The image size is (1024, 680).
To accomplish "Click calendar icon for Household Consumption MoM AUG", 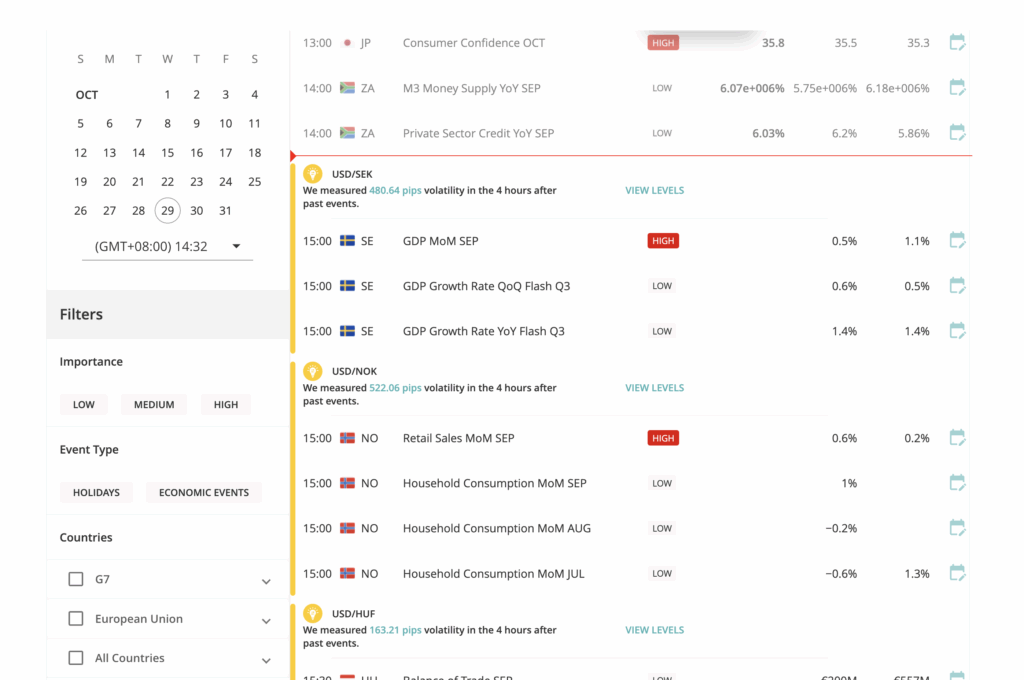I will point(957,528).
